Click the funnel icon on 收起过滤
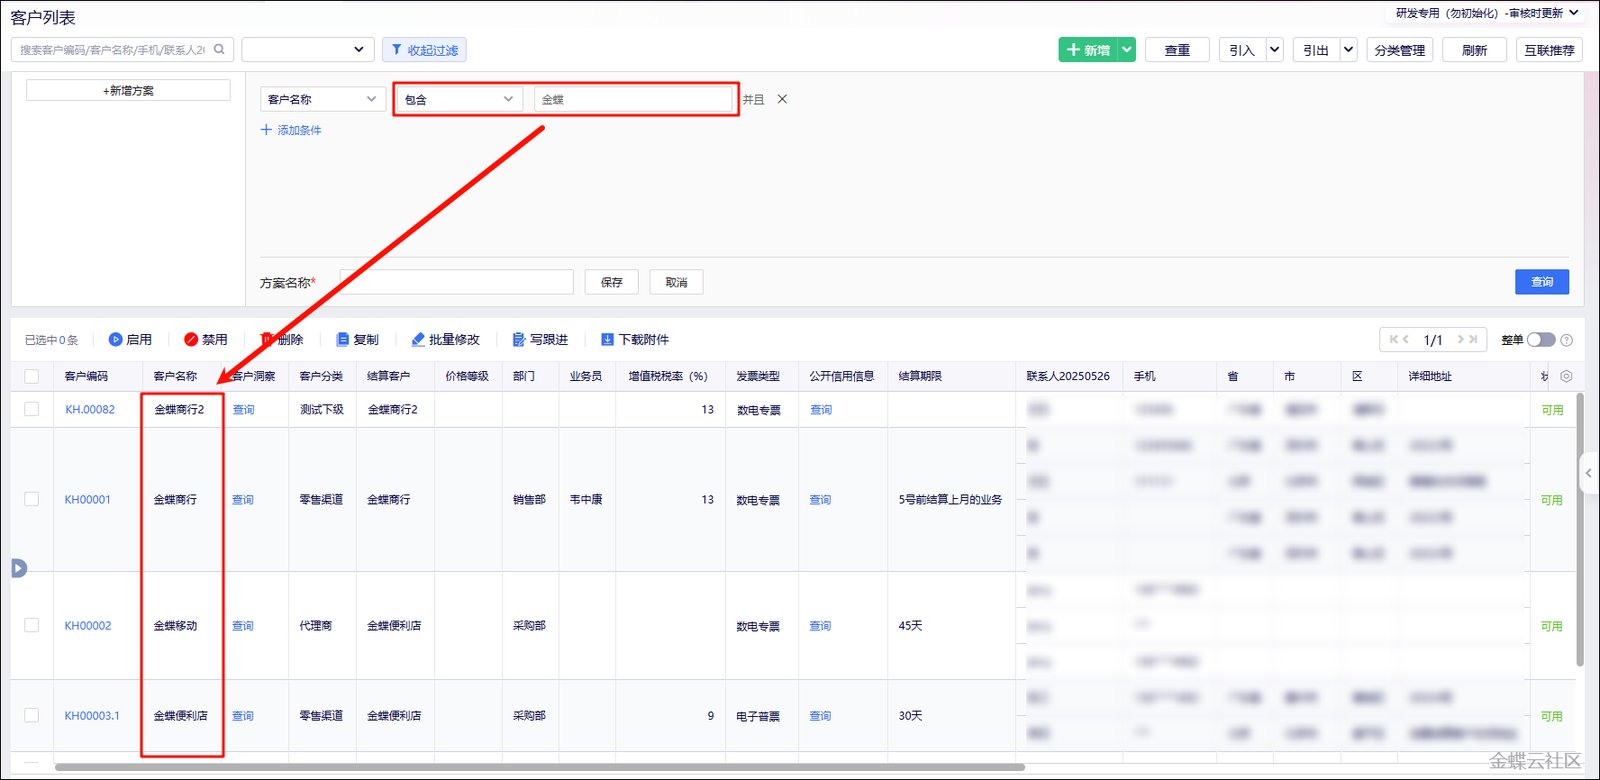Screen dimensions: 1600x780 pos(397,50)
